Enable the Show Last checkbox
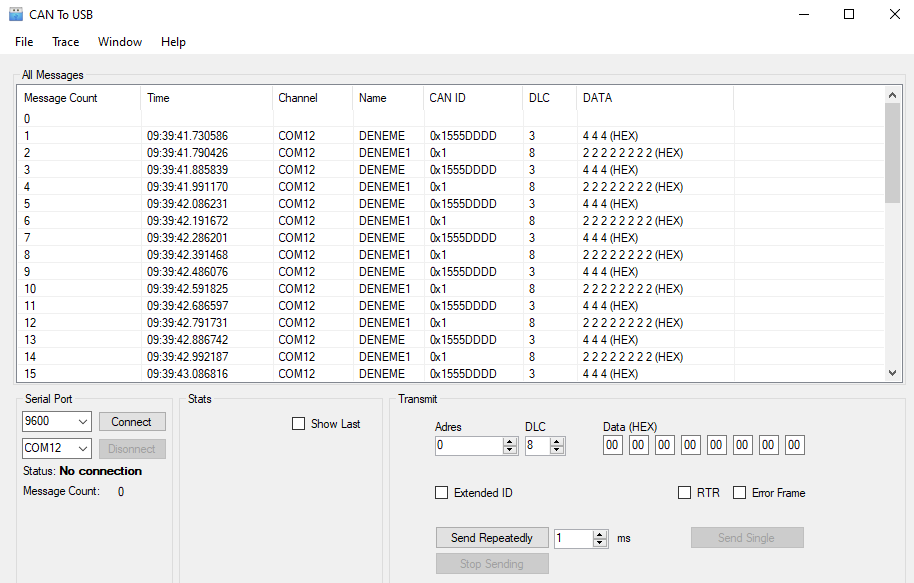 click(x=298, y=424)
